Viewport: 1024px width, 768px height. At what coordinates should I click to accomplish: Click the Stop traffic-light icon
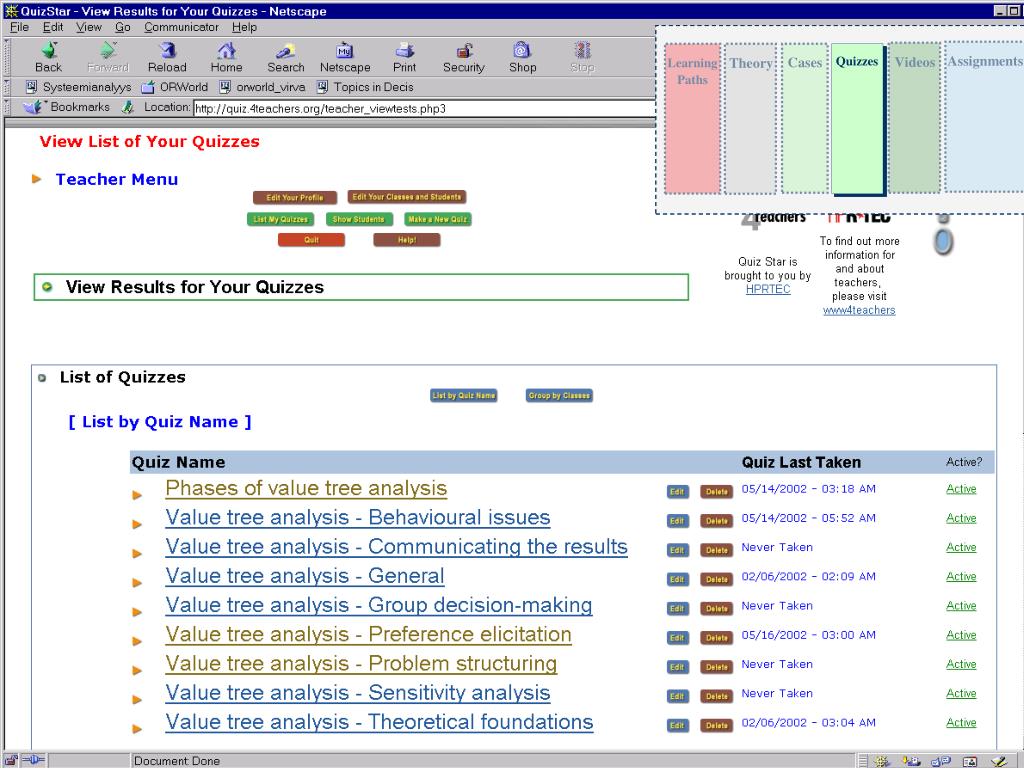click(582, 51)
